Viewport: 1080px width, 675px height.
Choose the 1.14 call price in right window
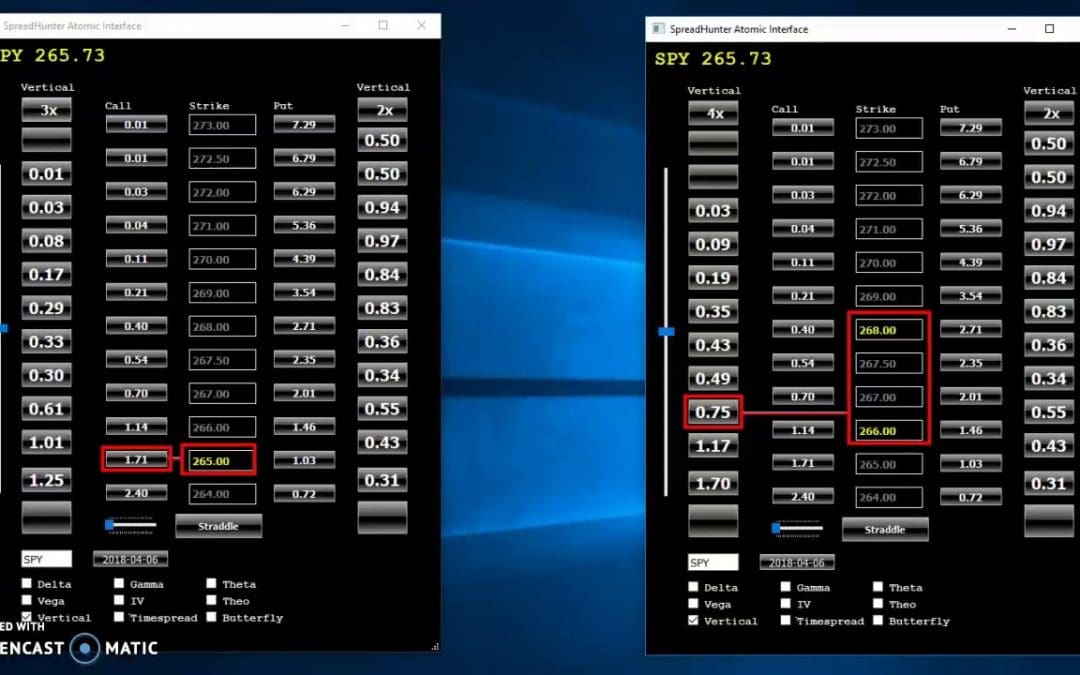(x=803, y=430)
